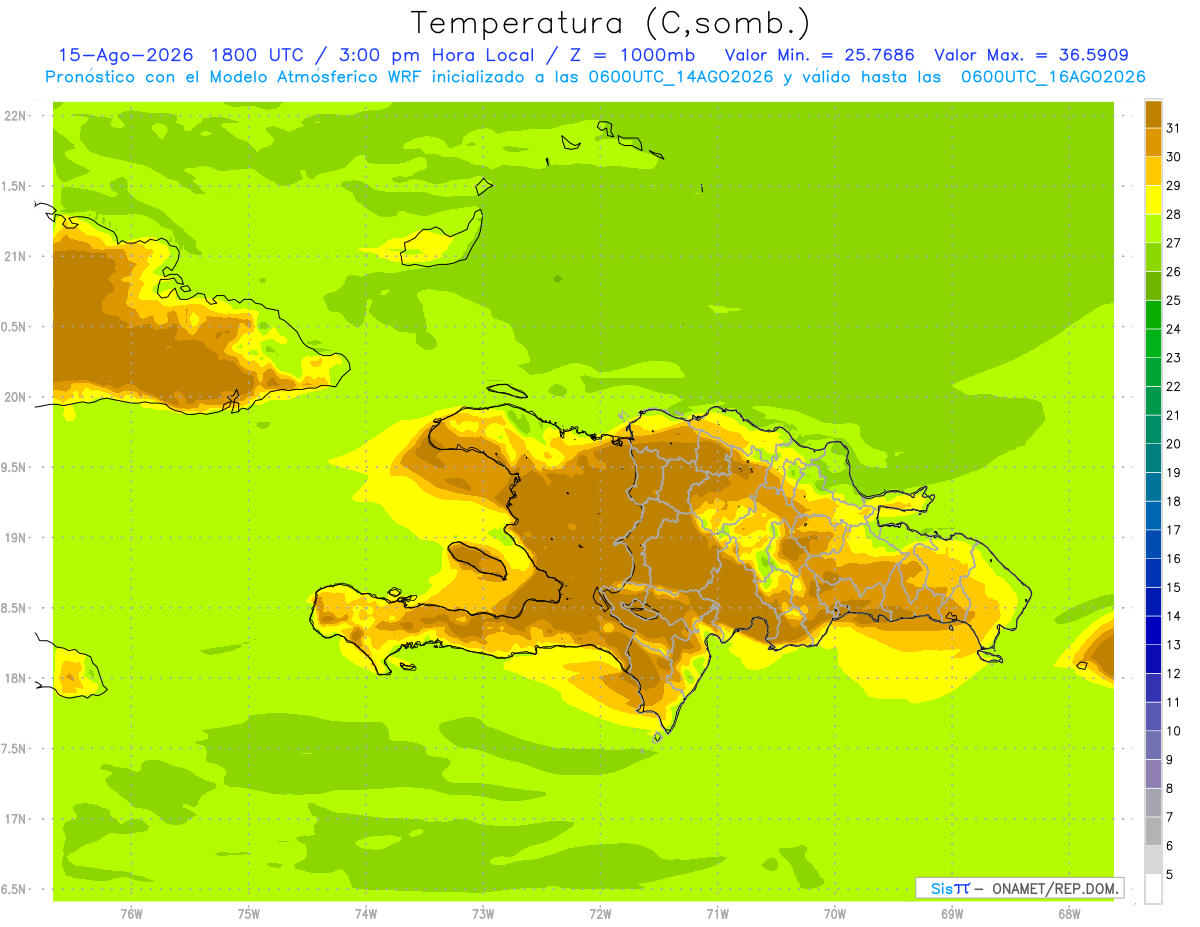Click the "20N" latitude label
1200x927 pixels.
(x=14, y=397)
